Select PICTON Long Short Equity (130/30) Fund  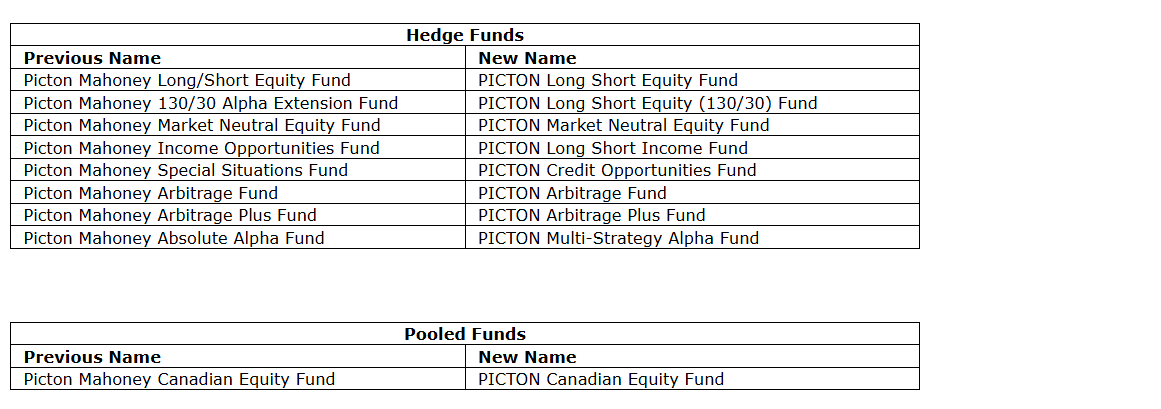(647, 103)
